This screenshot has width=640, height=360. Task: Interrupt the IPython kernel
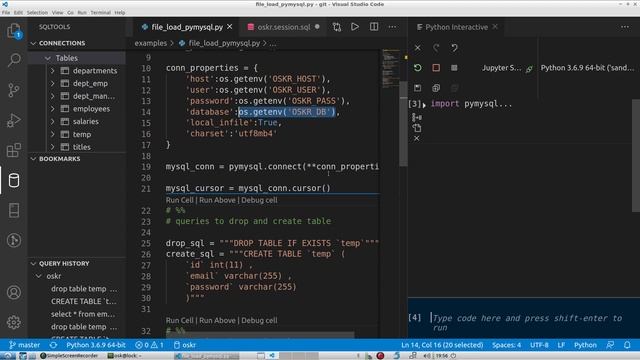436,68
